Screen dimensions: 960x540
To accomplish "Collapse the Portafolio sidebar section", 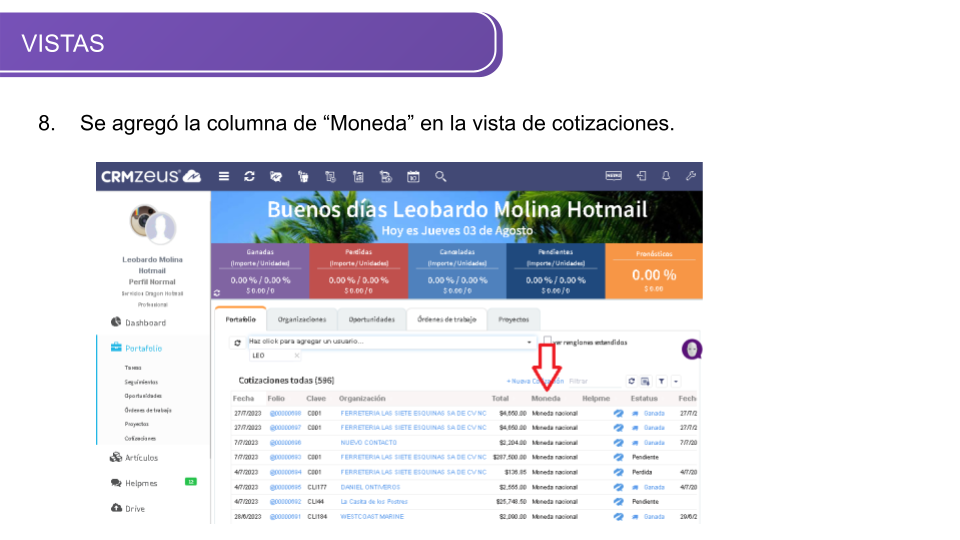I will 143,348.
